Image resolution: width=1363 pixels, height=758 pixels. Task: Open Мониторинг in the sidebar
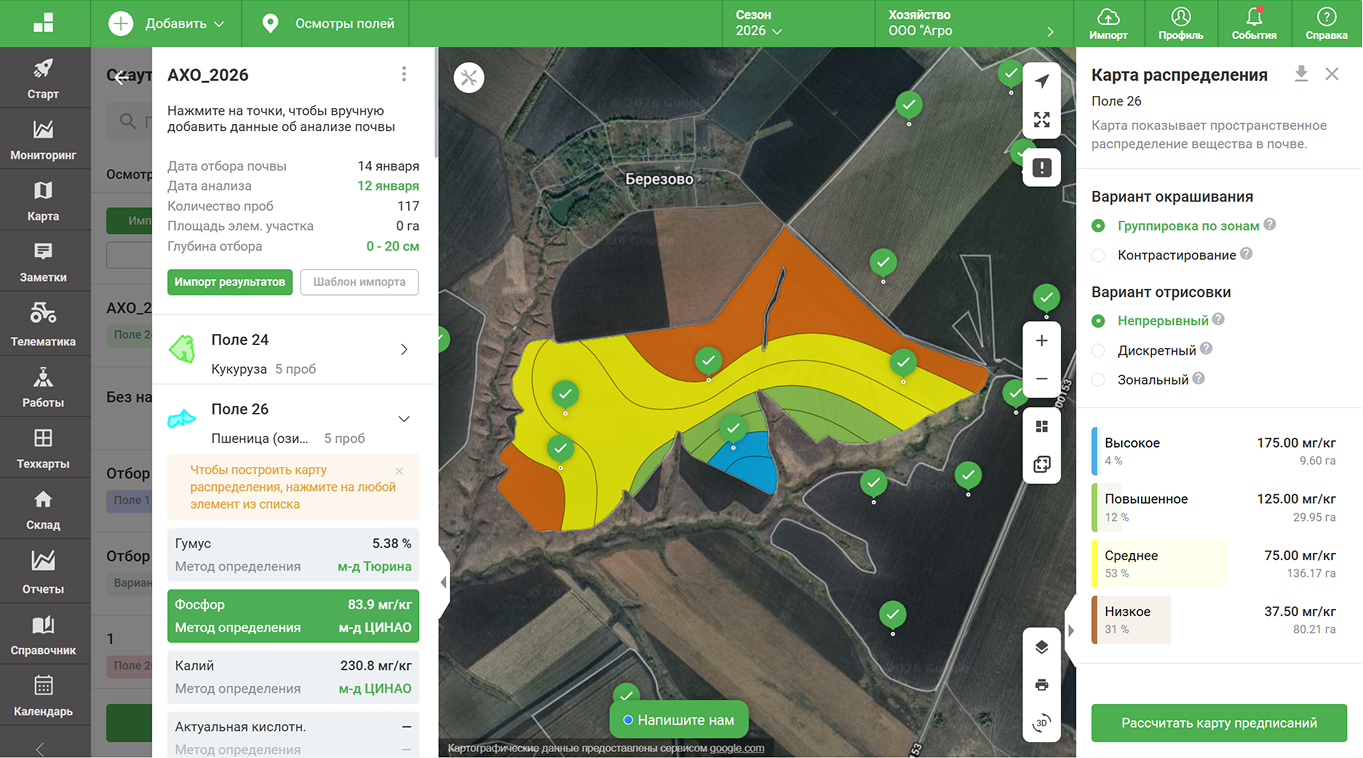pos(44,140)
